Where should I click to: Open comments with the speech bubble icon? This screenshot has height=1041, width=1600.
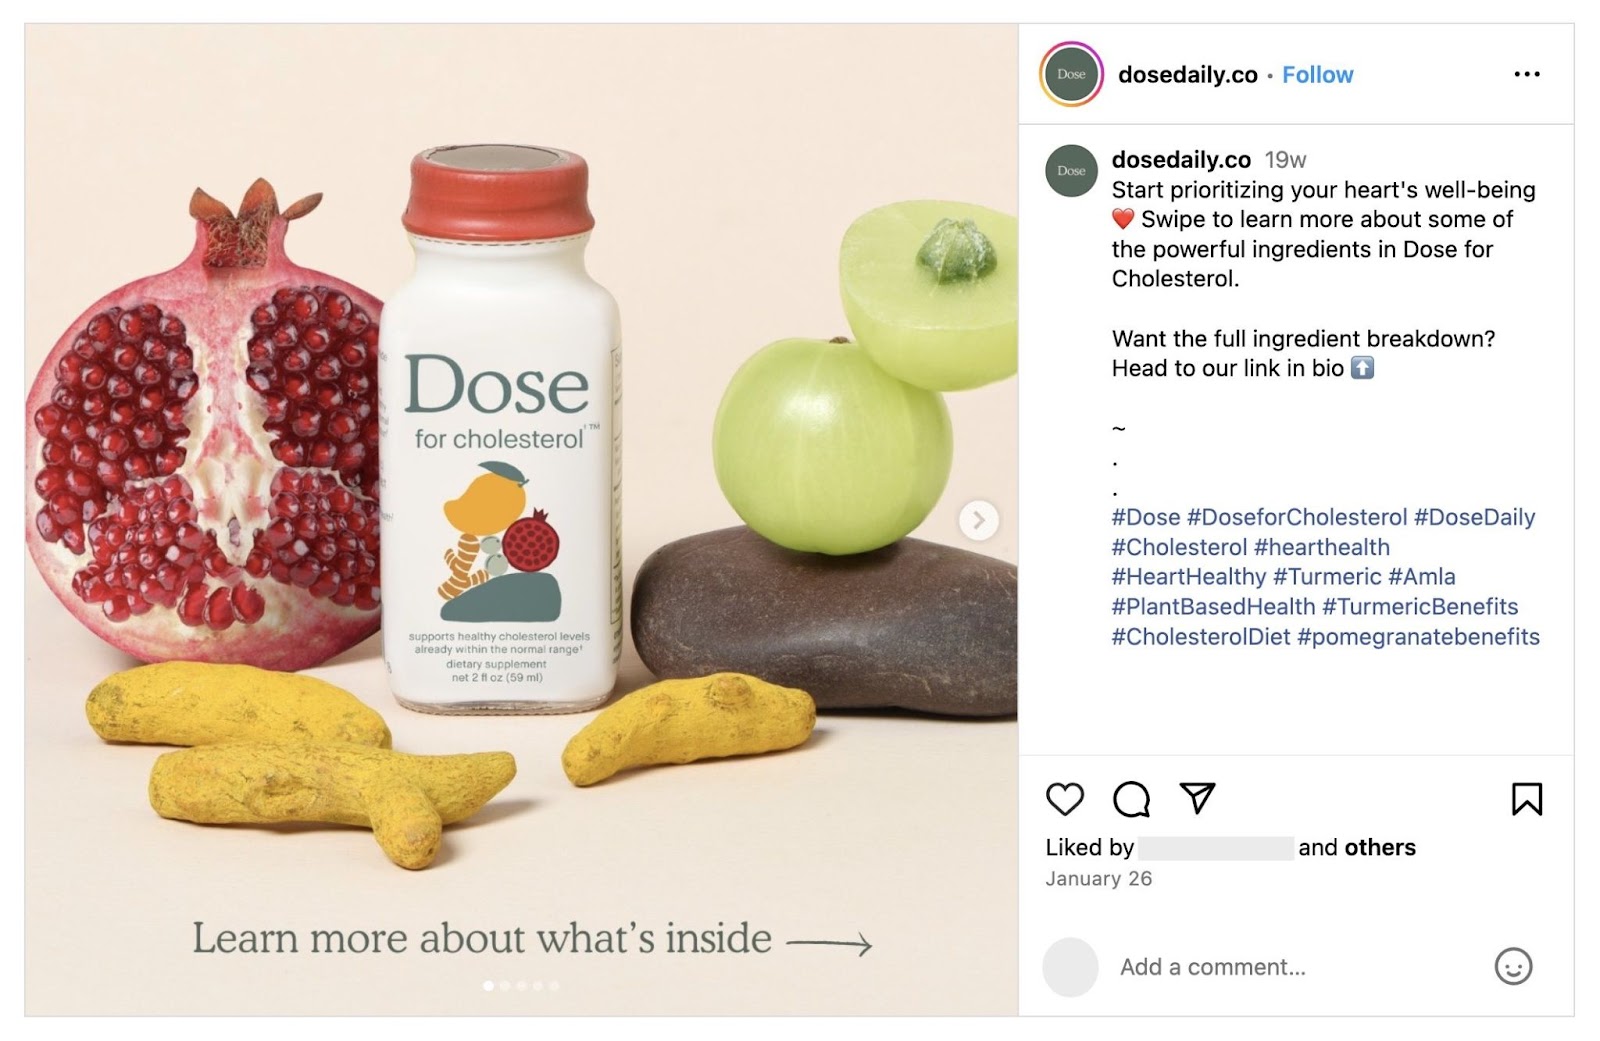coord(1131,800)
